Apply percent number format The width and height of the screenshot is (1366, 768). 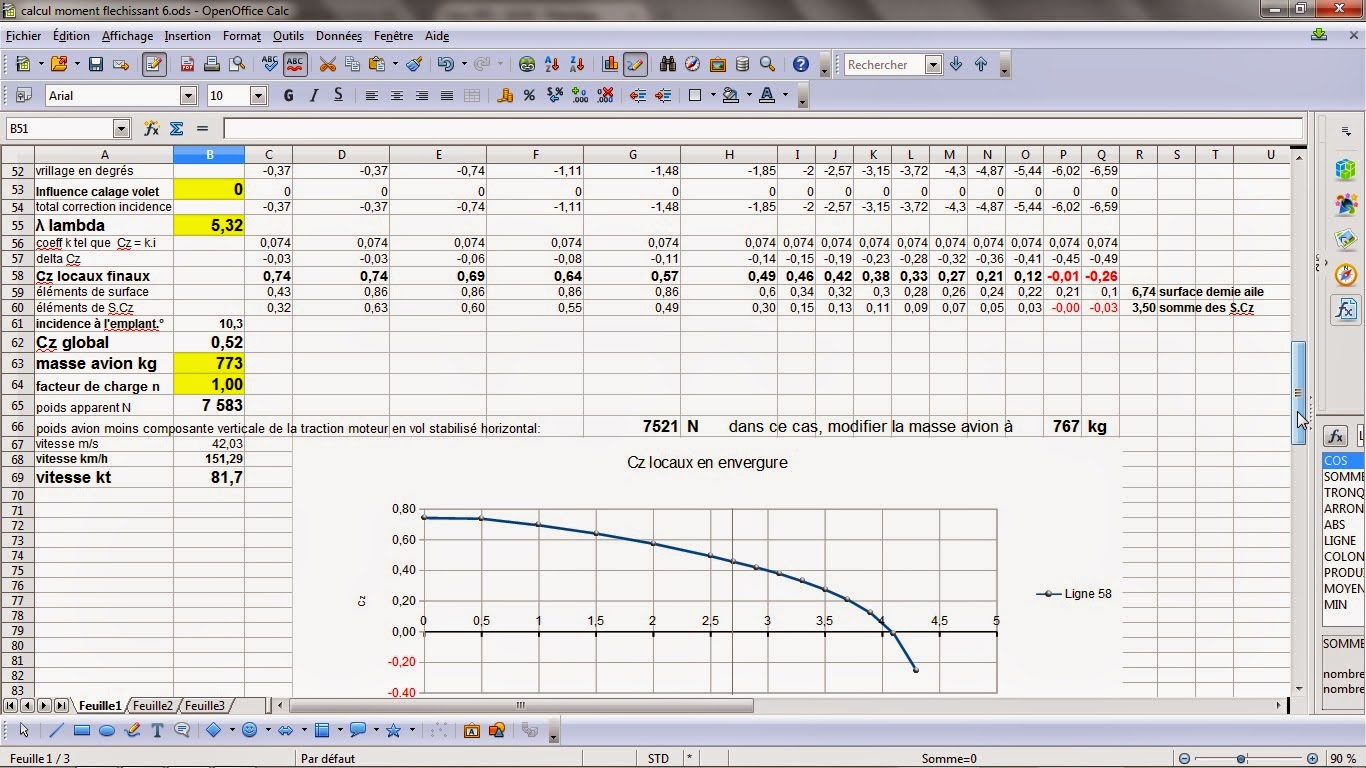(529, 95)
